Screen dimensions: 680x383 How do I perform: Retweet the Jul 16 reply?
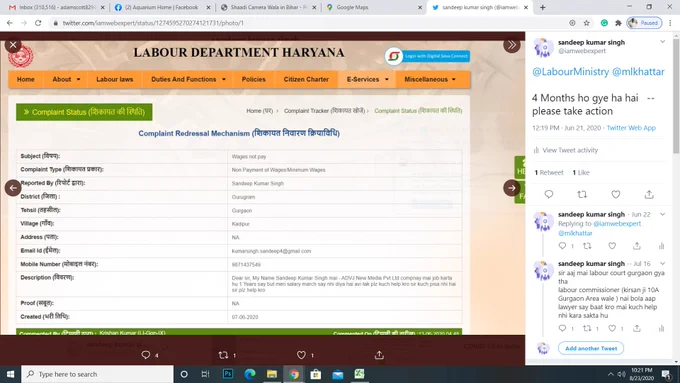[x=587, y=328]
